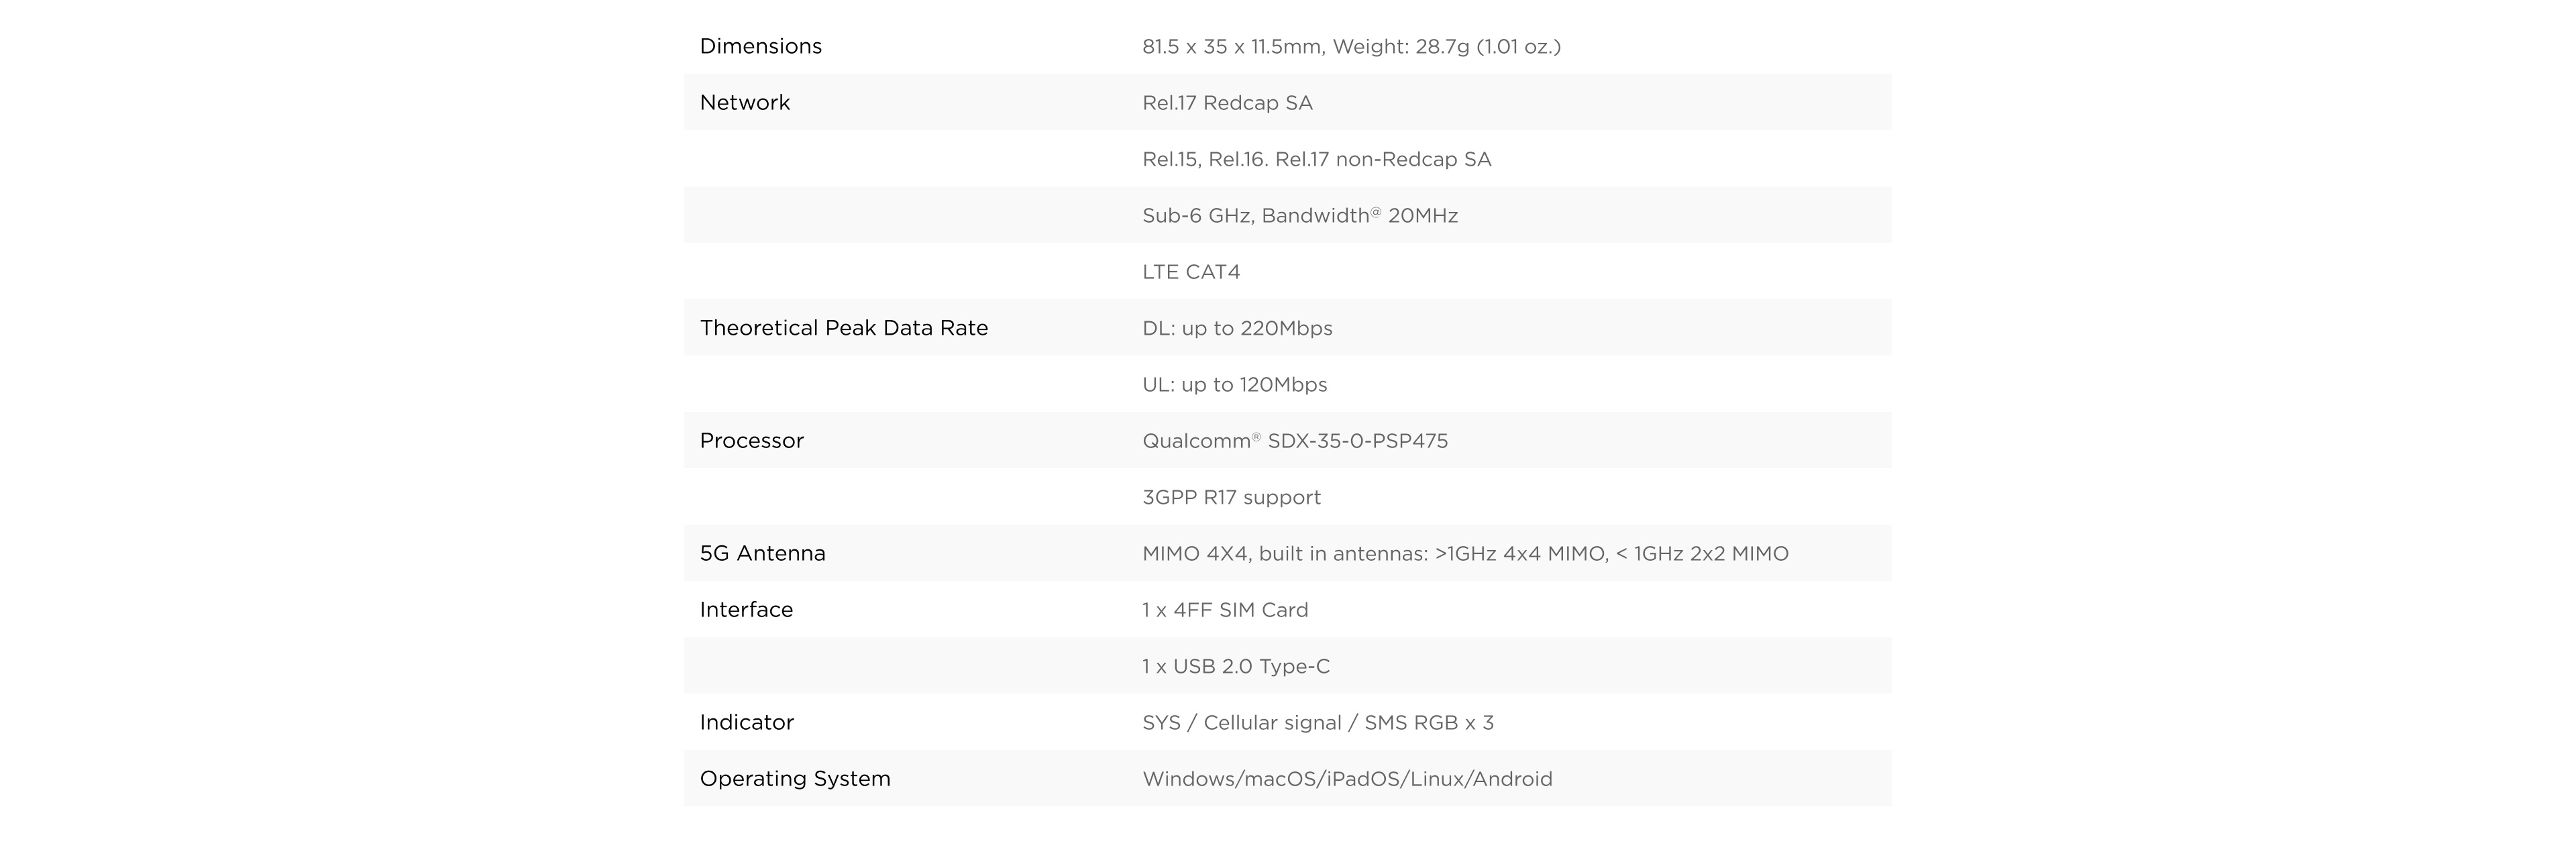Image resolution: width=2576 pixels, height=868 pixels.
Task: Select the Qualcomm SDX-35-0-PSP475 text
Action: [x=1294, y=441]
